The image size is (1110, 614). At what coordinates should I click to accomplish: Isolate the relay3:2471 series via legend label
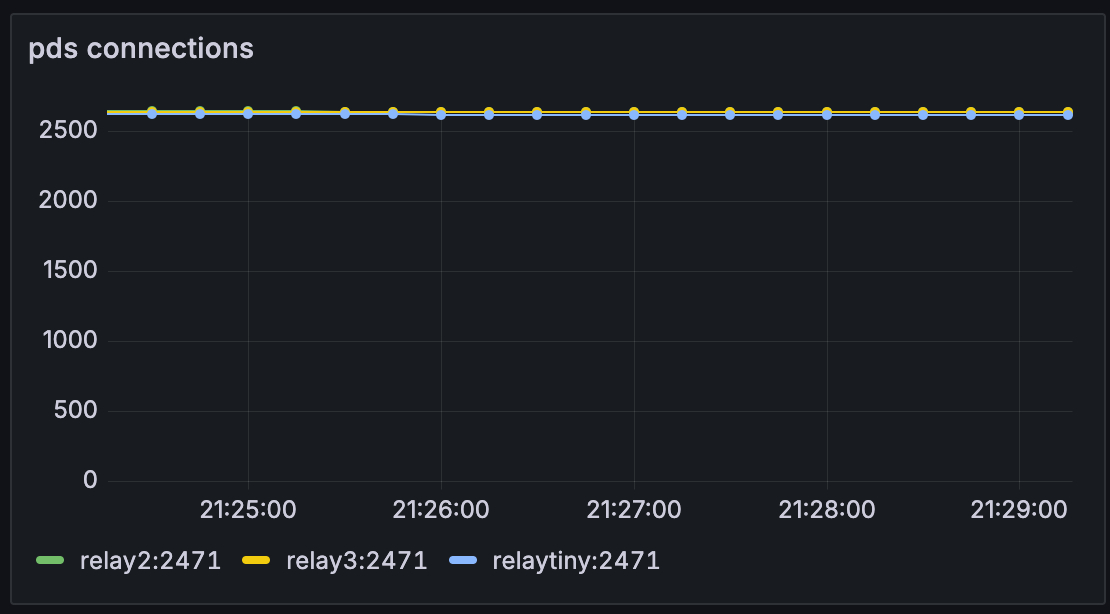[x=356, y=561]
